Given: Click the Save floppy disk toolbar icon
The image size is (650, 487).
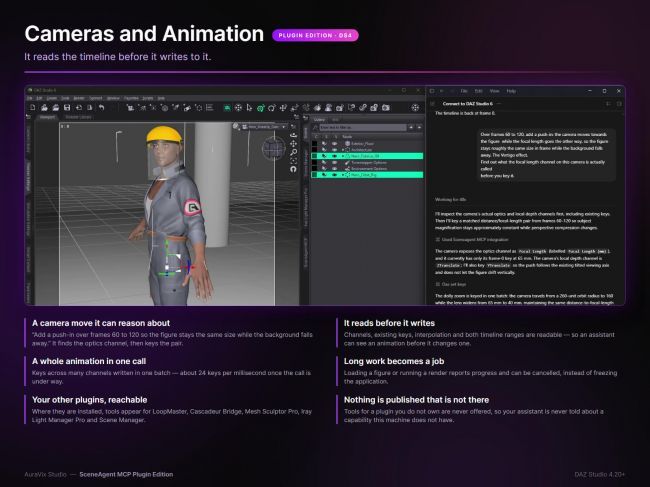Looking at the screenshot, I should (x=67, y=108).
